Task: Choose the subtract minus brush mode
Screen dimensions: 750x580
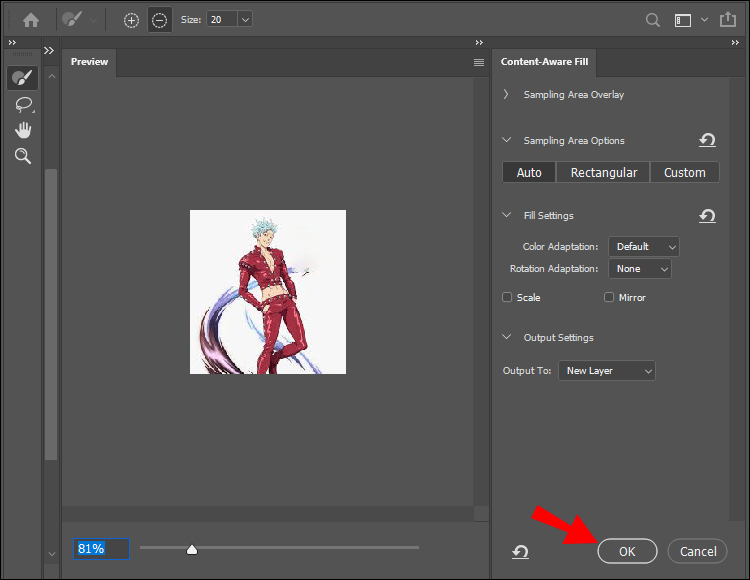Action: click(159, 19)
